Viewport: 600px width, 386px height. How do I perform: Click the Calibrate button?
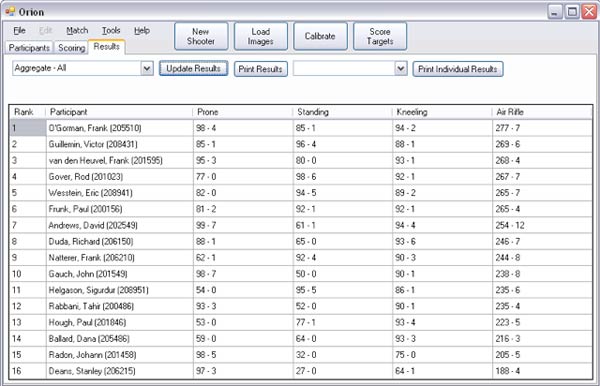[x=320, y=36]
